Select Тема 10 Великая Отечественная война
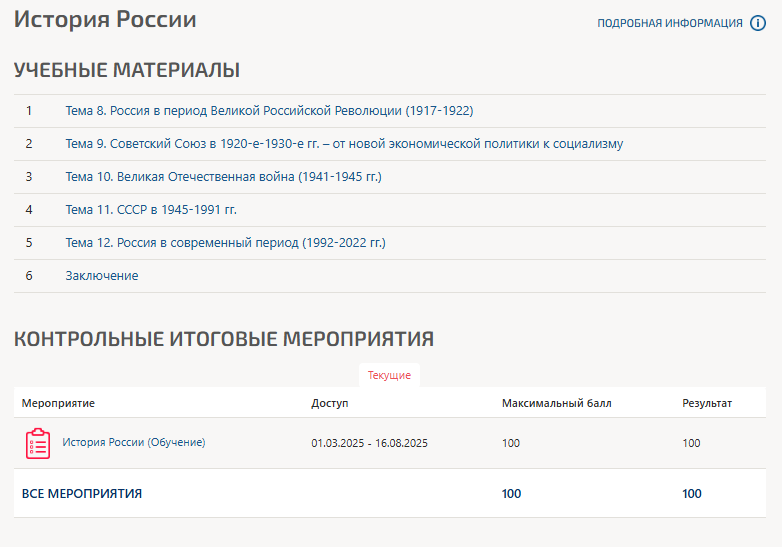 223,177
